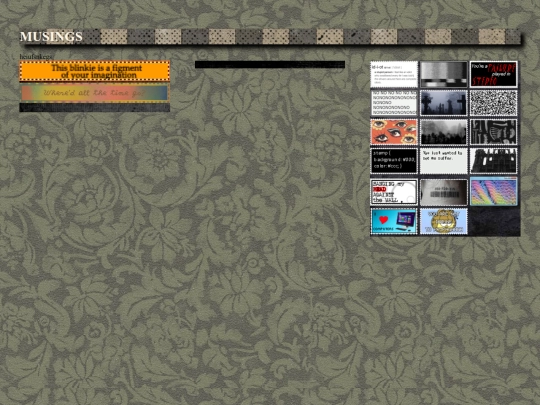Click the 'I heart computers' stamp

tap(394, 221)
